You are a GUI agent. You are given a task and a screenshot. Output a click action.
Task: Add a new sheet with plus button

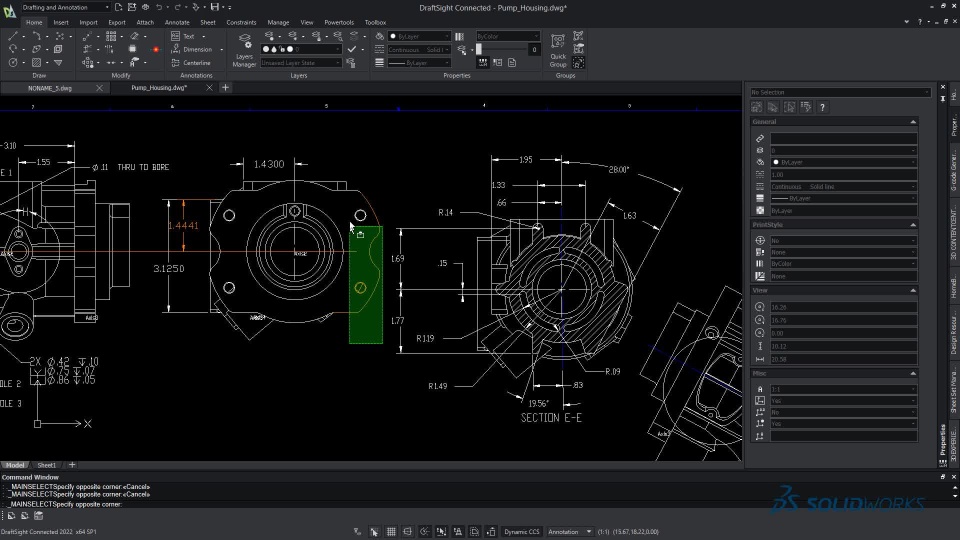click(x=72, y=465)
